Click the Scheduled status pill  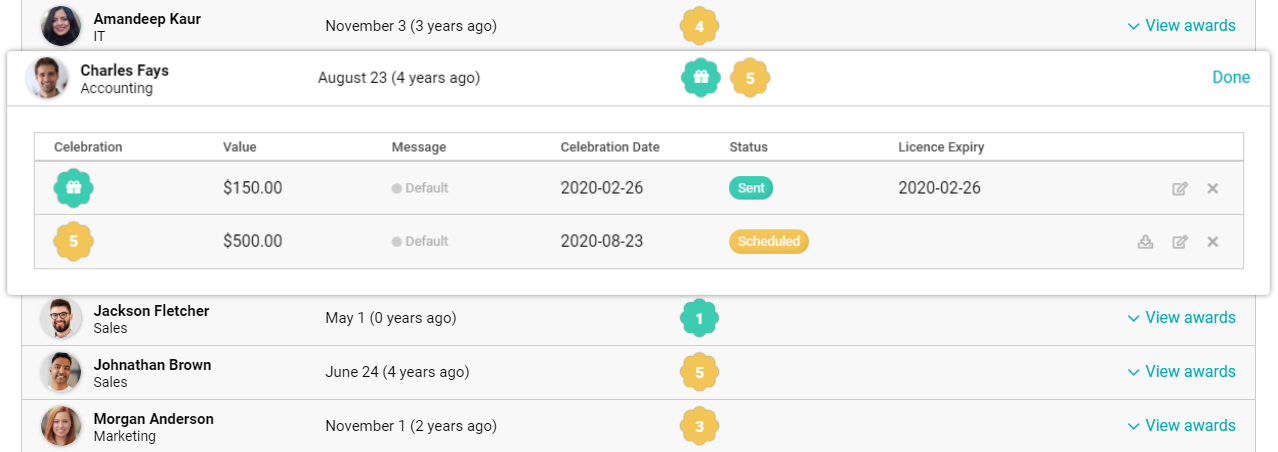click(x=768, y=241)
